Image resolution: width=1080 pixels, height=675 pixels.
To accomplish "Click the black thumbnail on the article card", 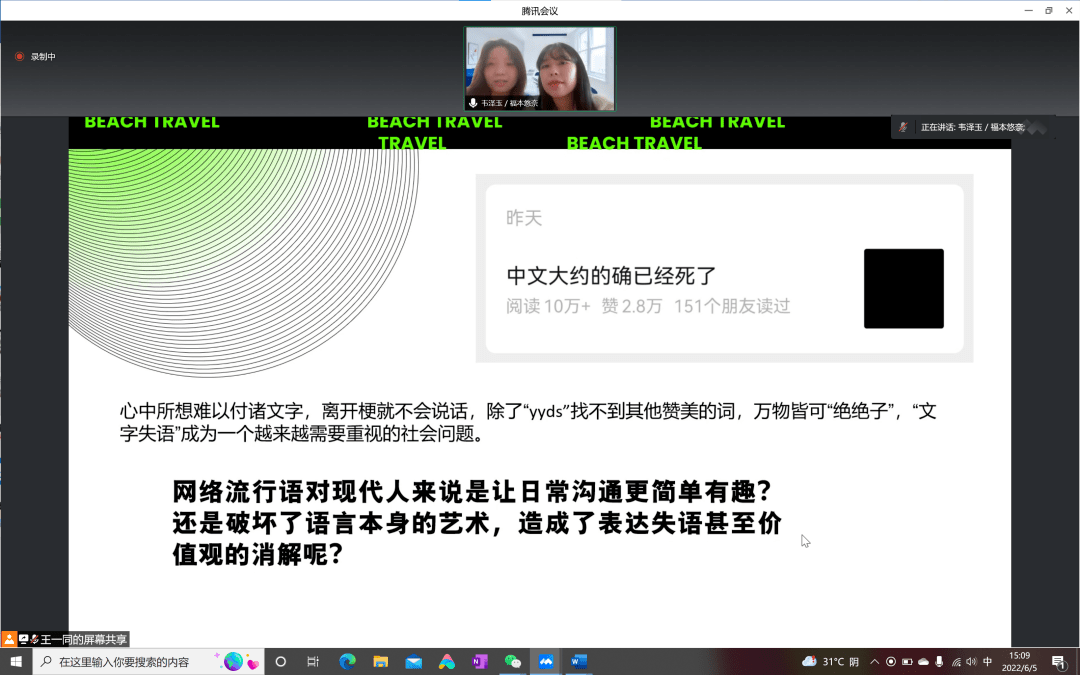I will point(904,289).
